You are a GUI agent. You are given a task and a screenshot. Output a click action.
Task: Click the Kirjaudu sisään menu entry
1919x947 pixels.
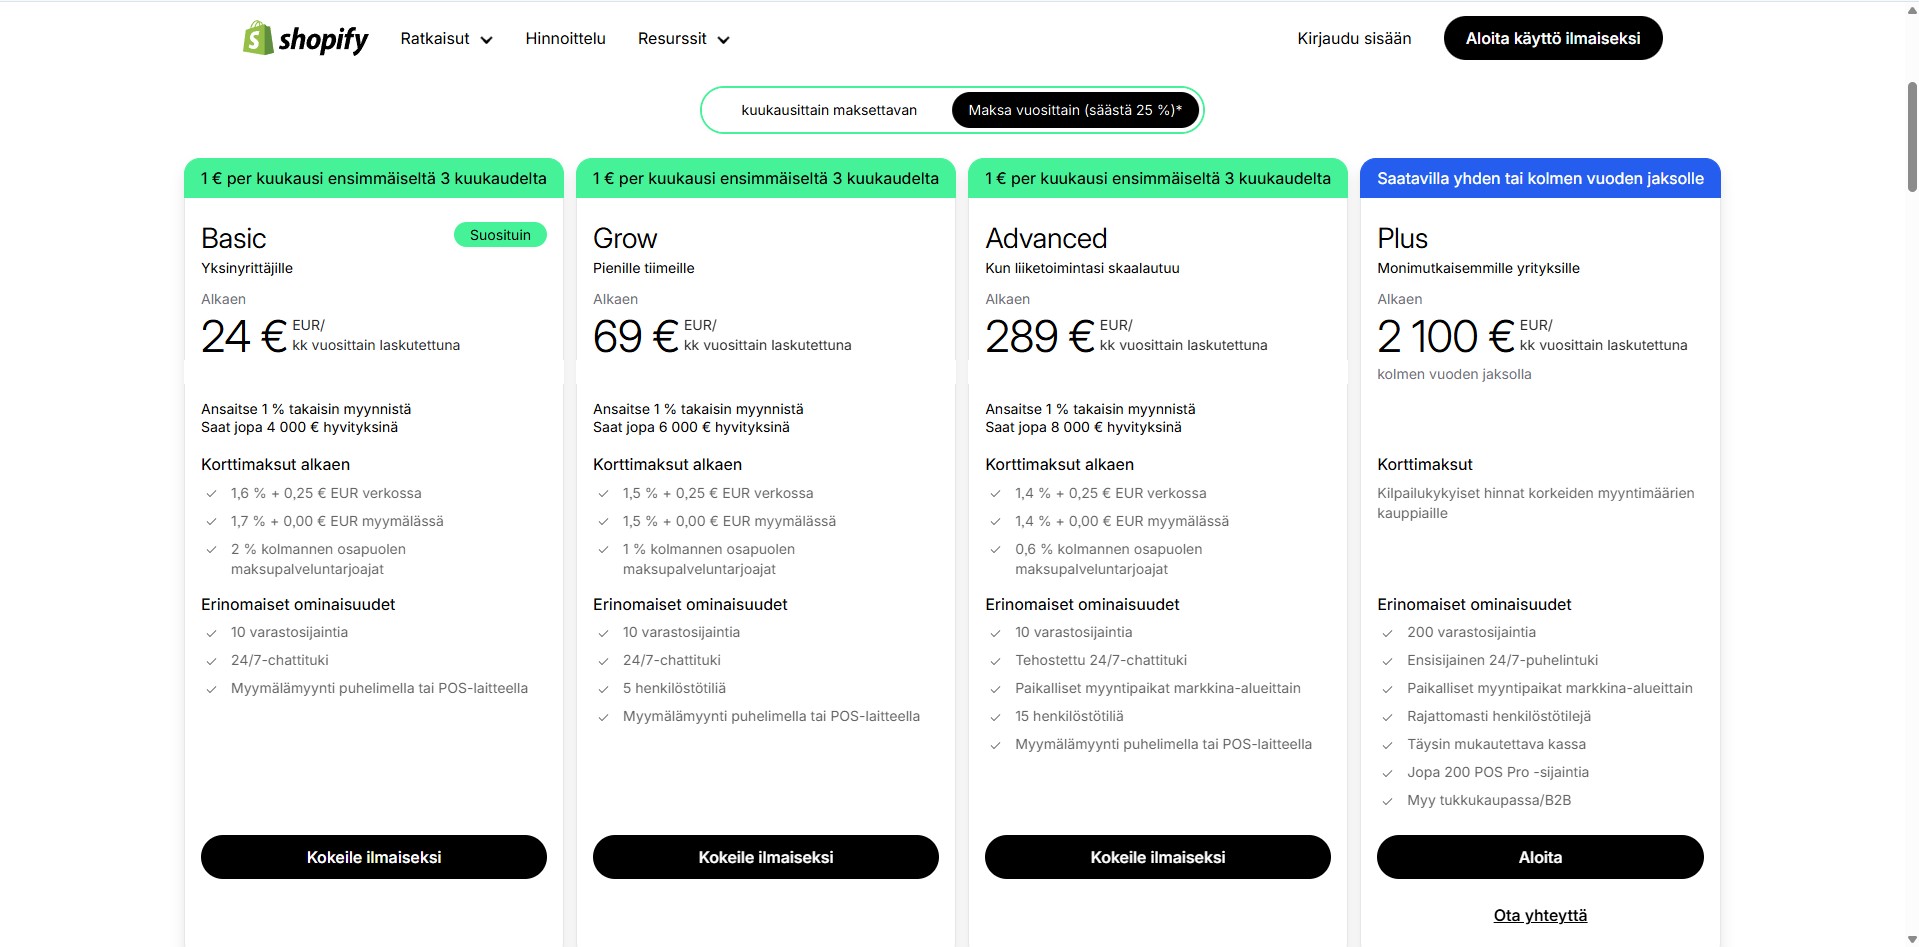pyautogui.click(x=1353, y=38)
